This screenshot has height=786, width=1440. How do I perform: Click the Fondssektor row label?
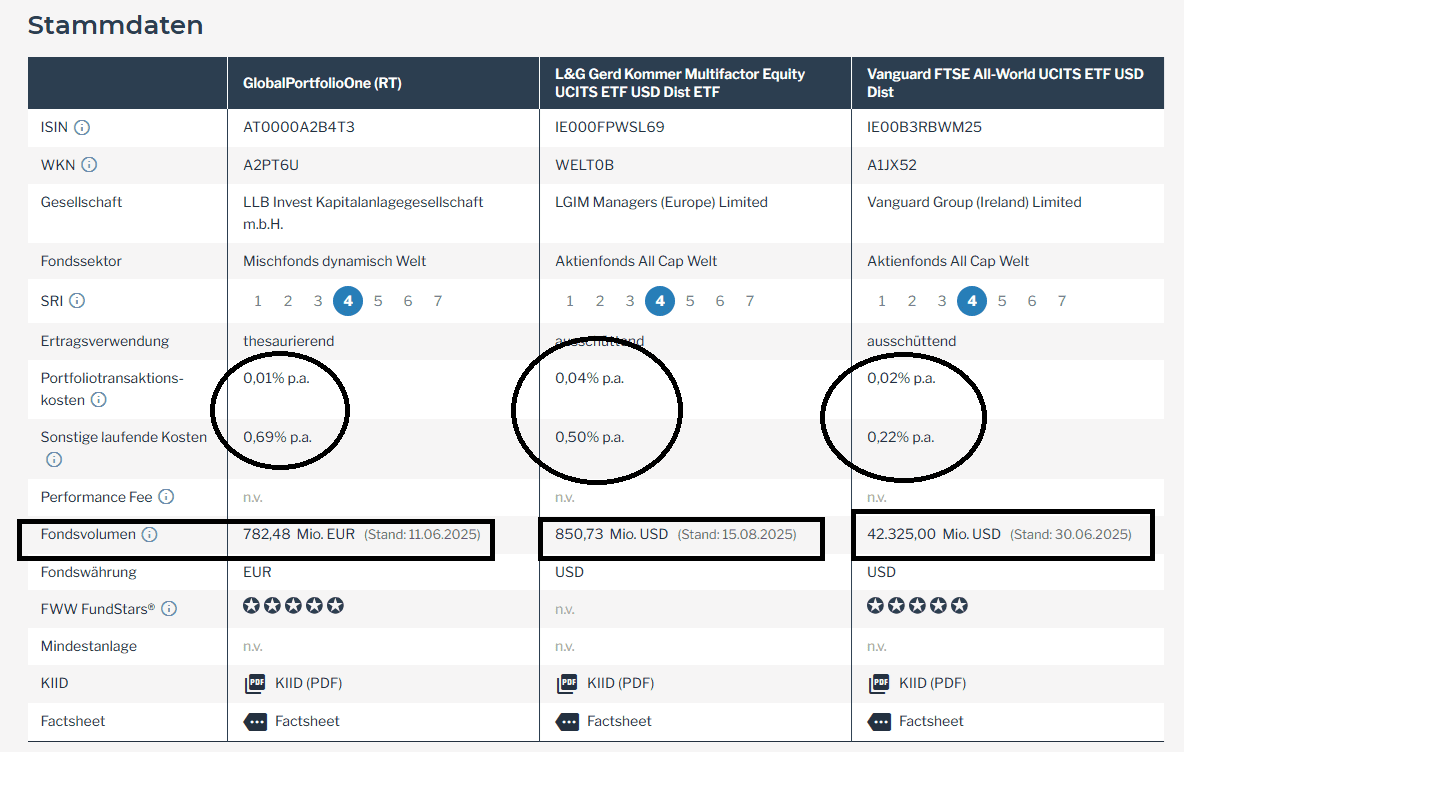pos(81,261)
